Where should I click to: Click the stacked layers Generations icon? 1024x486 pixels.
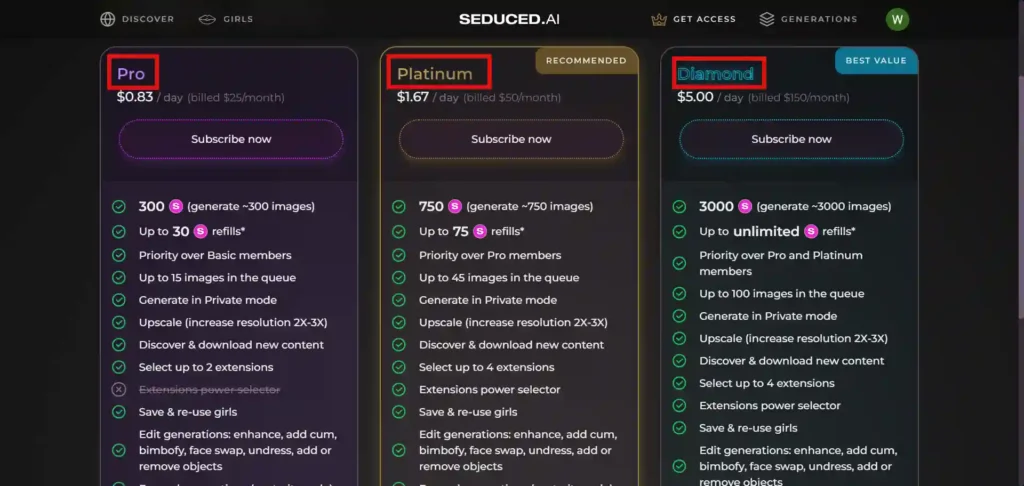click(767, 19)
